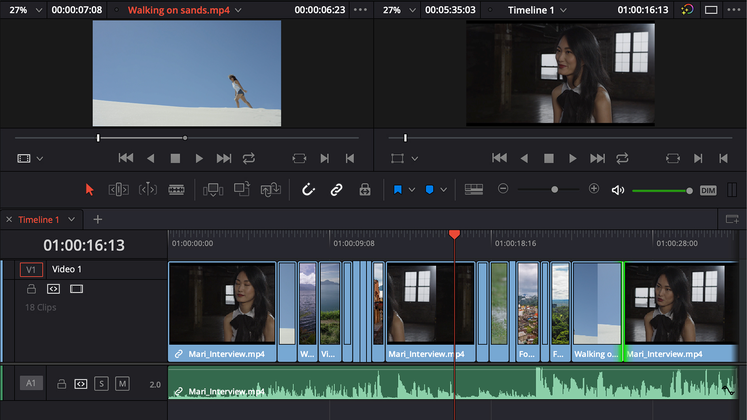Click the V1 track destination button
This screenshot has height=420, width=747.
point(31,269)
